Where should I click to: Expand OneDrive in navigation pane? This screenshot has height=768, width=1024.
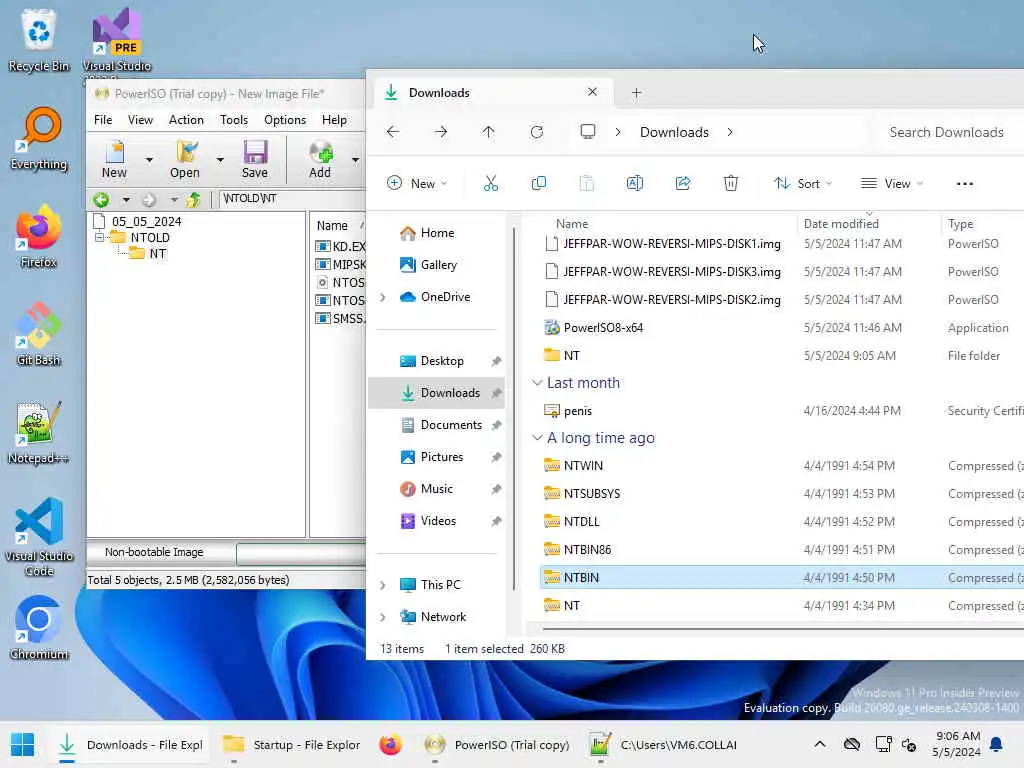pyautogui.click(x=383, y=297)
